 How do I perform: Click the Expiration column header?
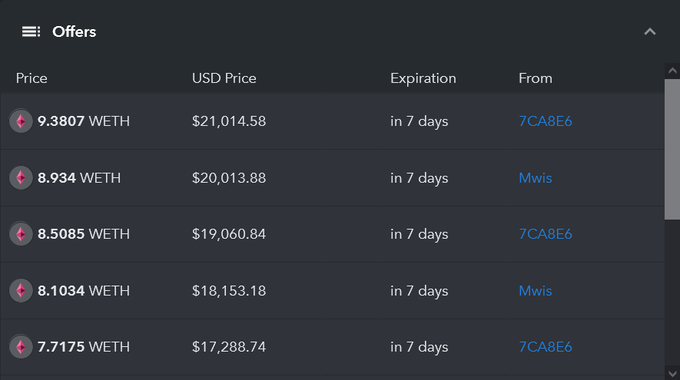[423, 79]
